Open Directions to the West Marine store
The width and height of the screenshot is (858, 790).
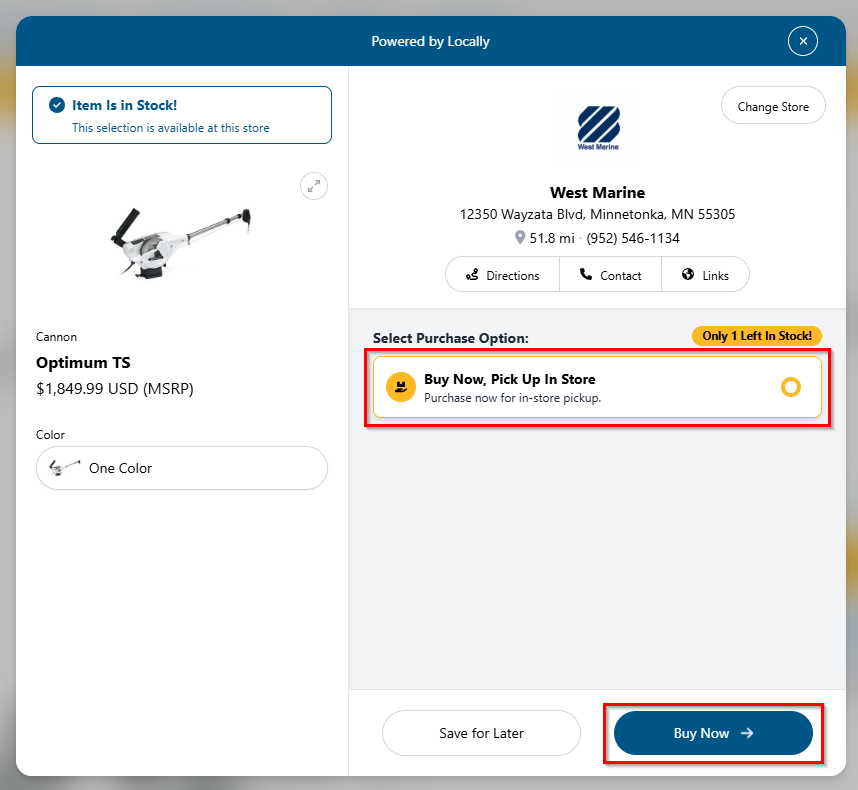[502, 275]
